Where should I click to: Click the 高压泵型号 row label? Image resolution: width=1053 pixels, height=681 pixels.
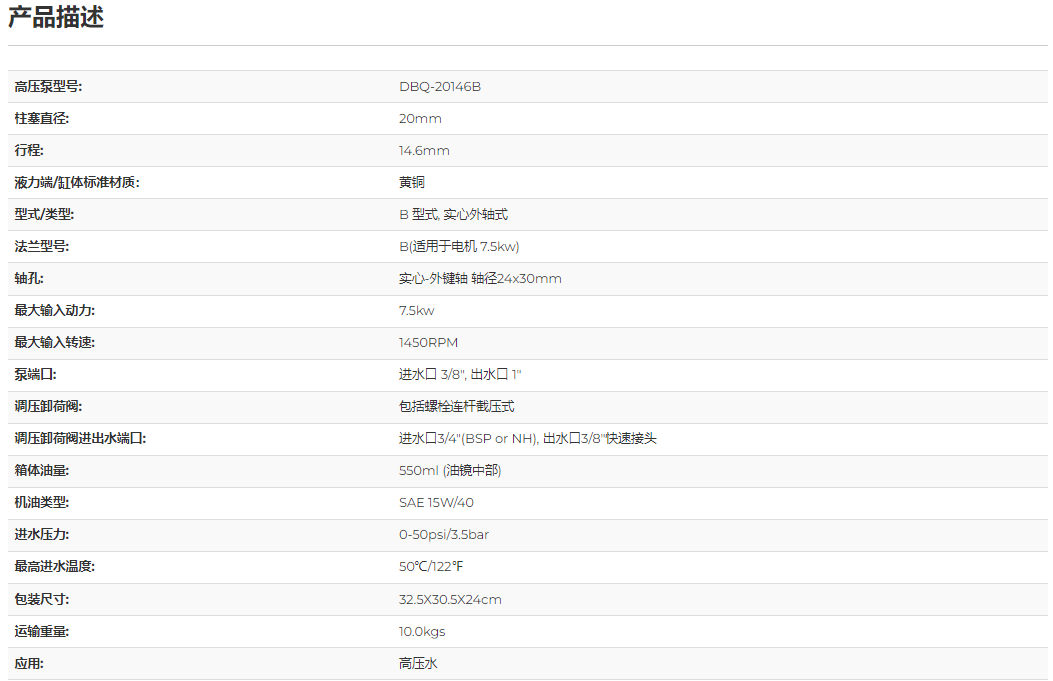pyautogui.click(x=48, y=87)
